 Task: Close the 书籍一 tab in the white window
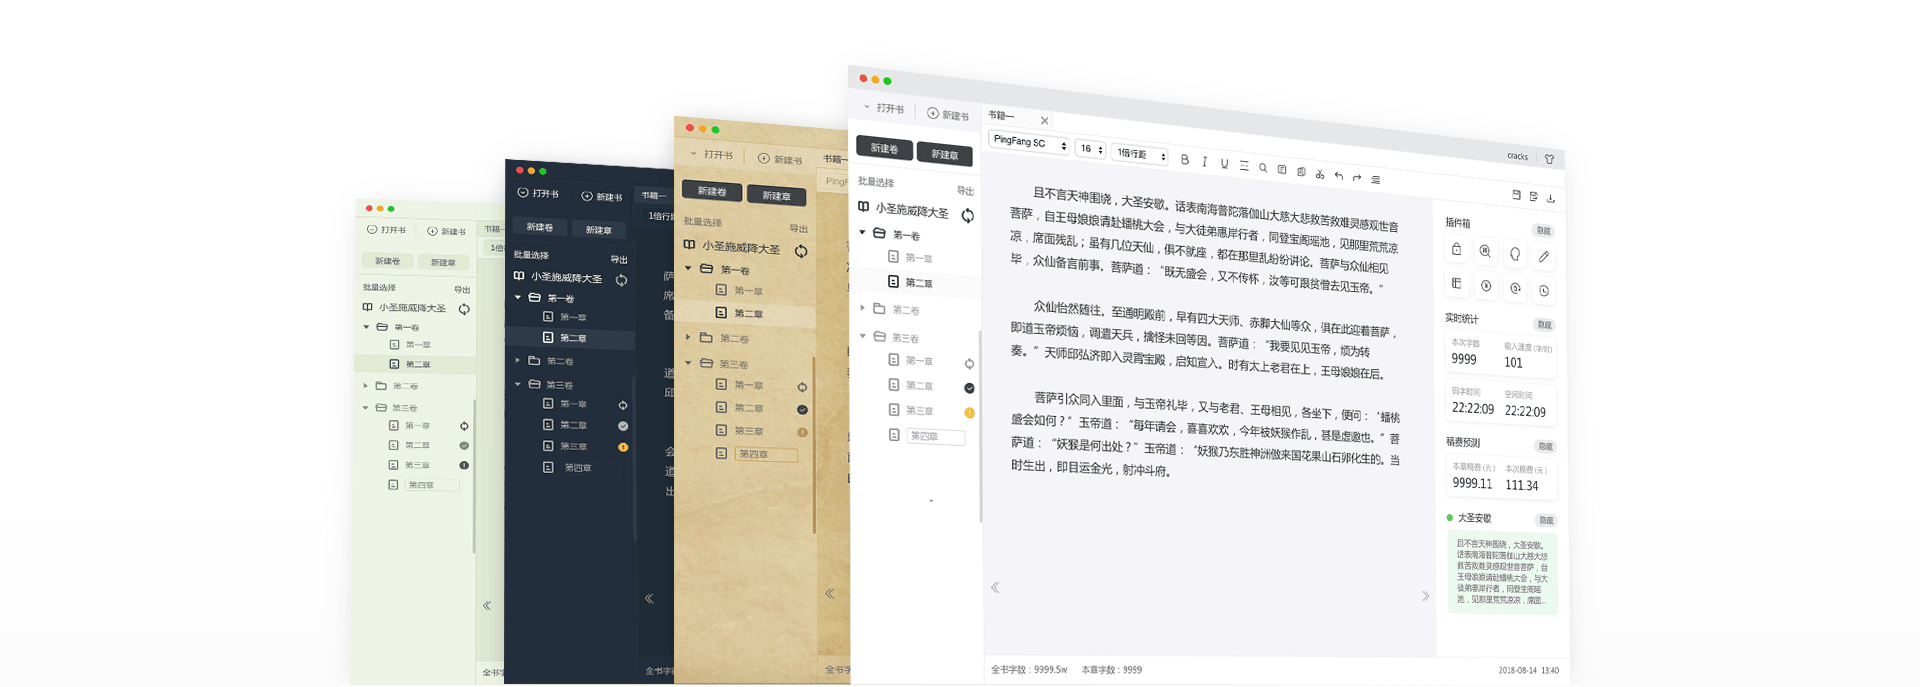click(1045, 121)
